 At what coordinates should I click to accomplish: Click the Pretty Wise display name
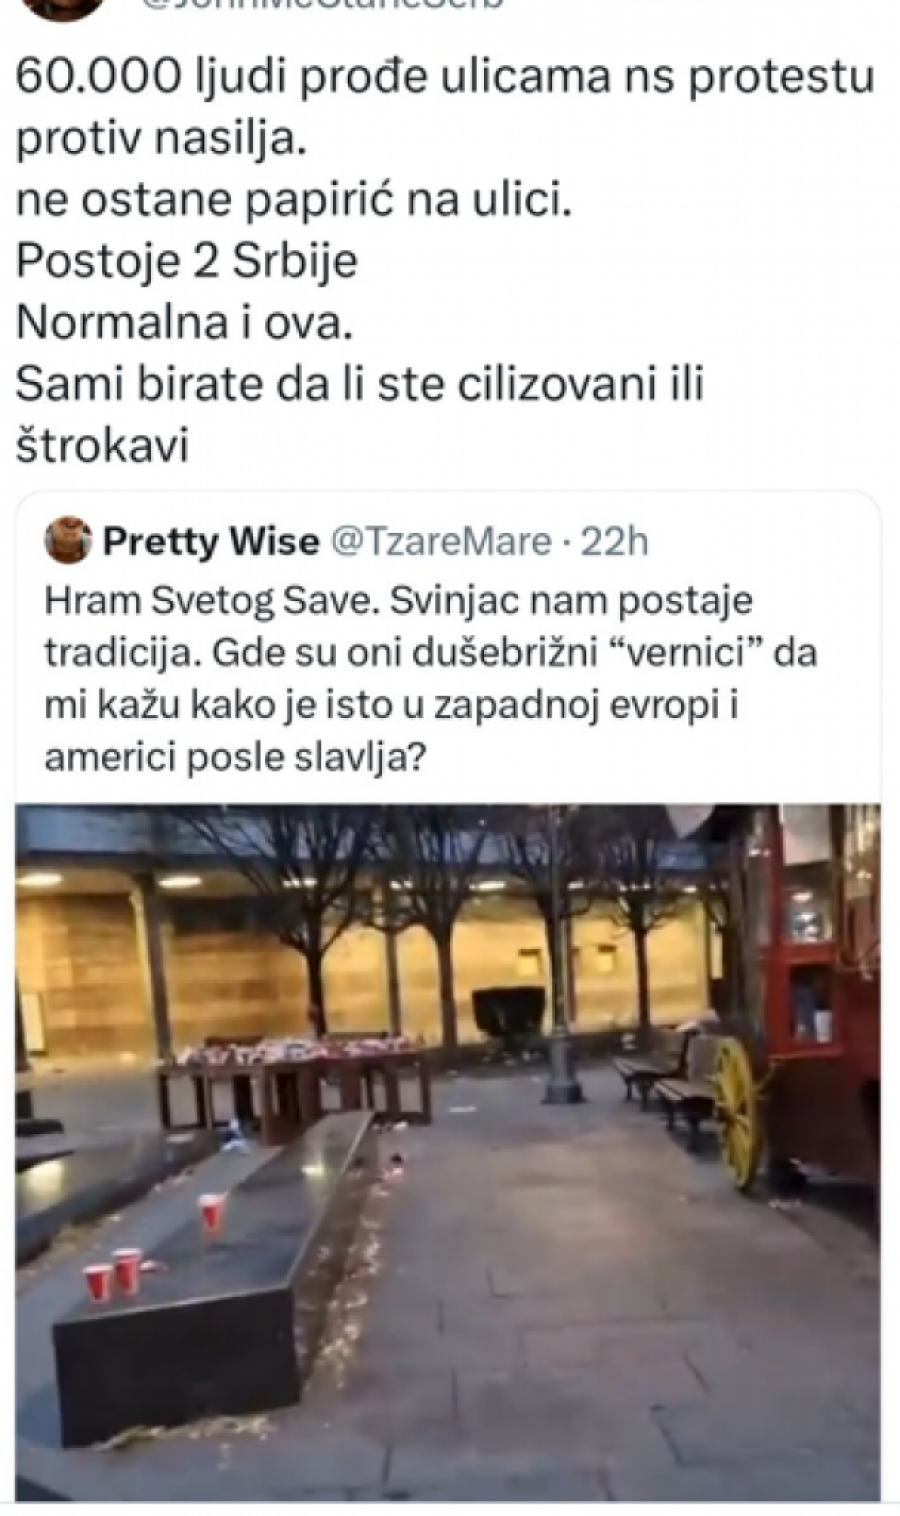[x=211, y=541]
